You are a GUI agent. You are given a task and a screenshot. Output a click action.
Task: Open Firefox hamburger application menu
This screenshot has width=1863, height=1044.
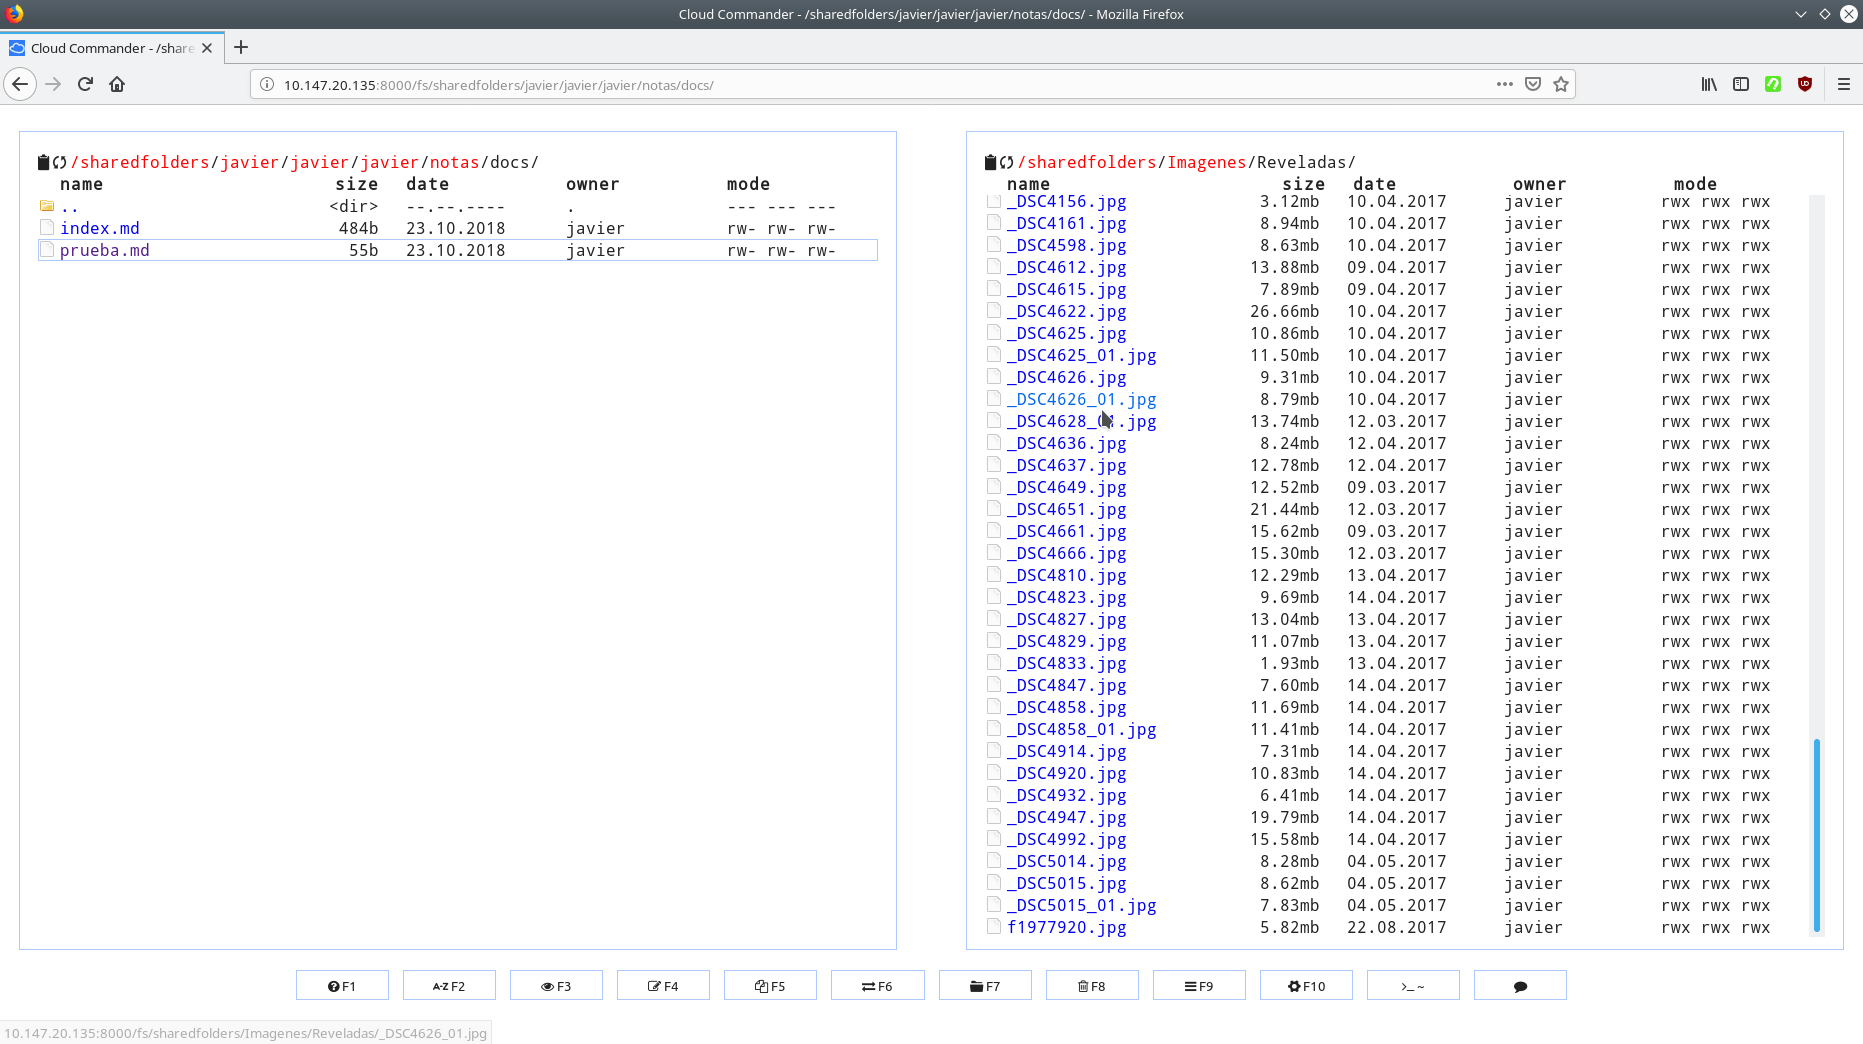[x=1844, y=85]
